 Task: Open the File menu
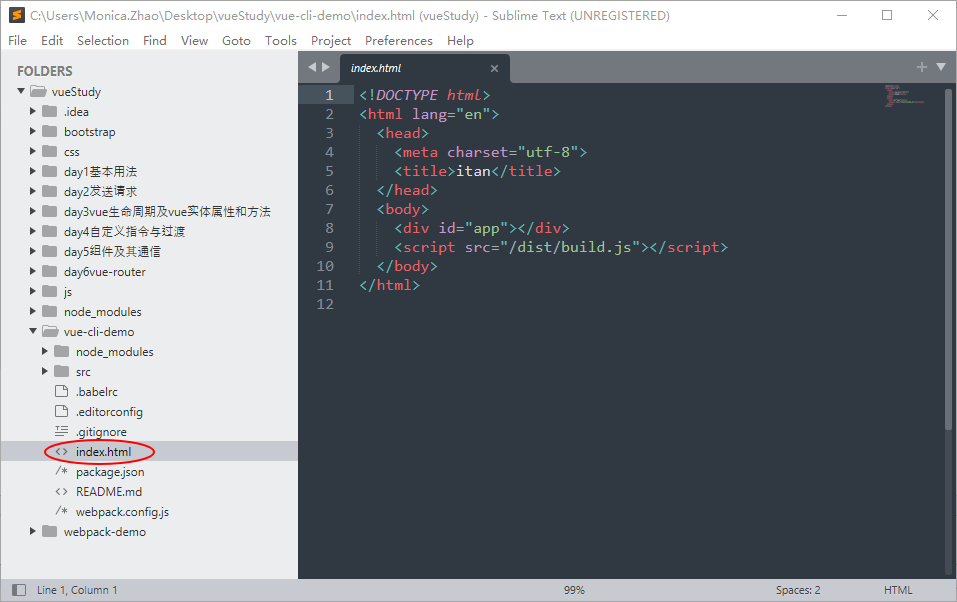coord(17,40)
